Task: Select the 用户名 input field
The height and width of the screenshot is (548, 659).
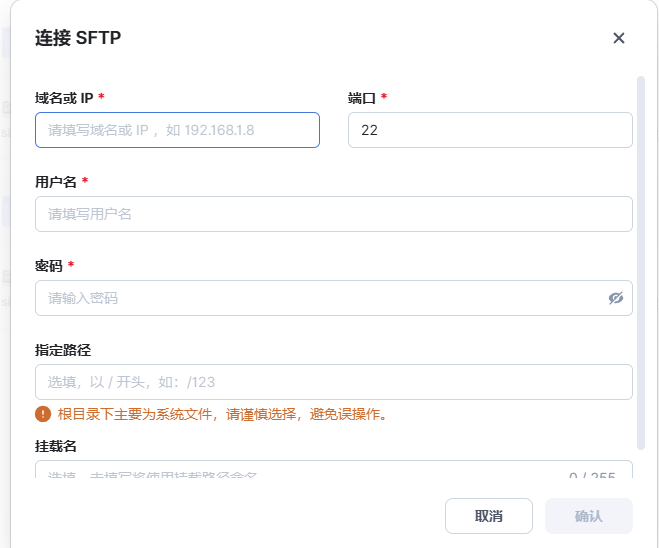Action: (x=333, y=214)
